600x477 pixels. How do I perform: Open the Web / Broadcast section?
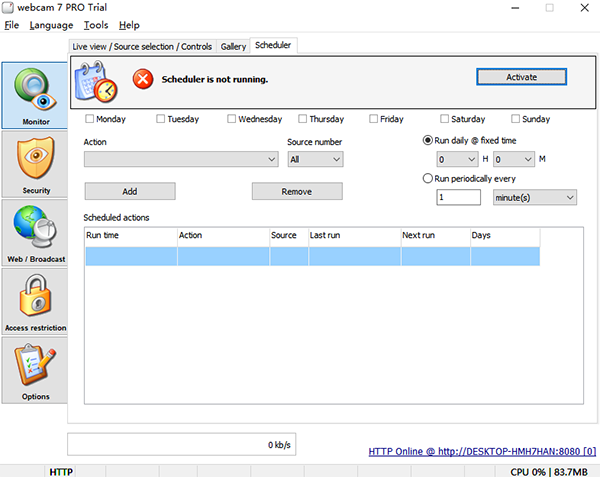click(35, 232)
